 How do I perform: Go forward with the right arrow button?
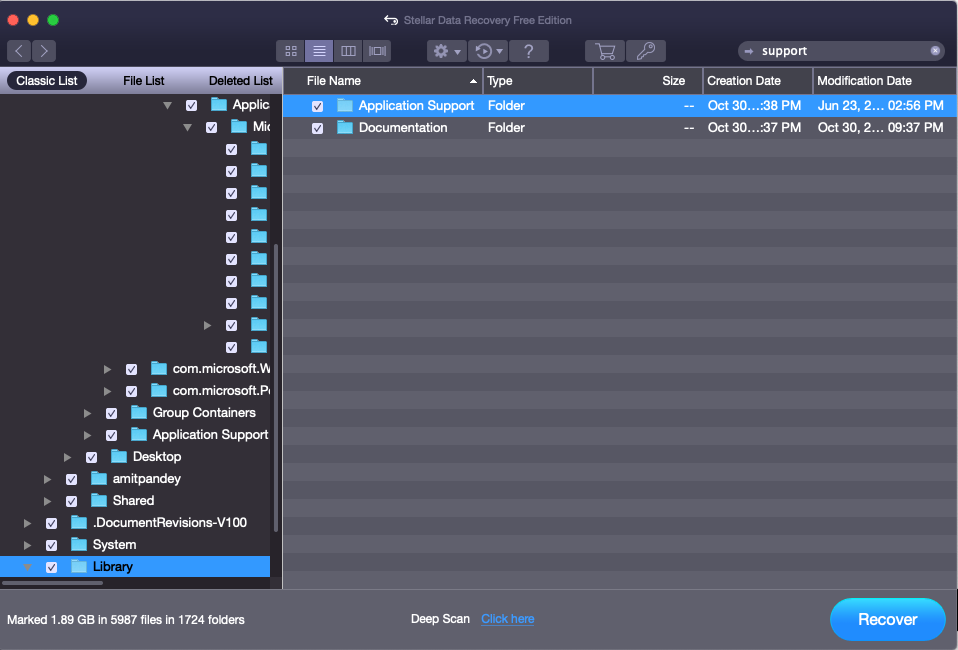tap(44, 51)
